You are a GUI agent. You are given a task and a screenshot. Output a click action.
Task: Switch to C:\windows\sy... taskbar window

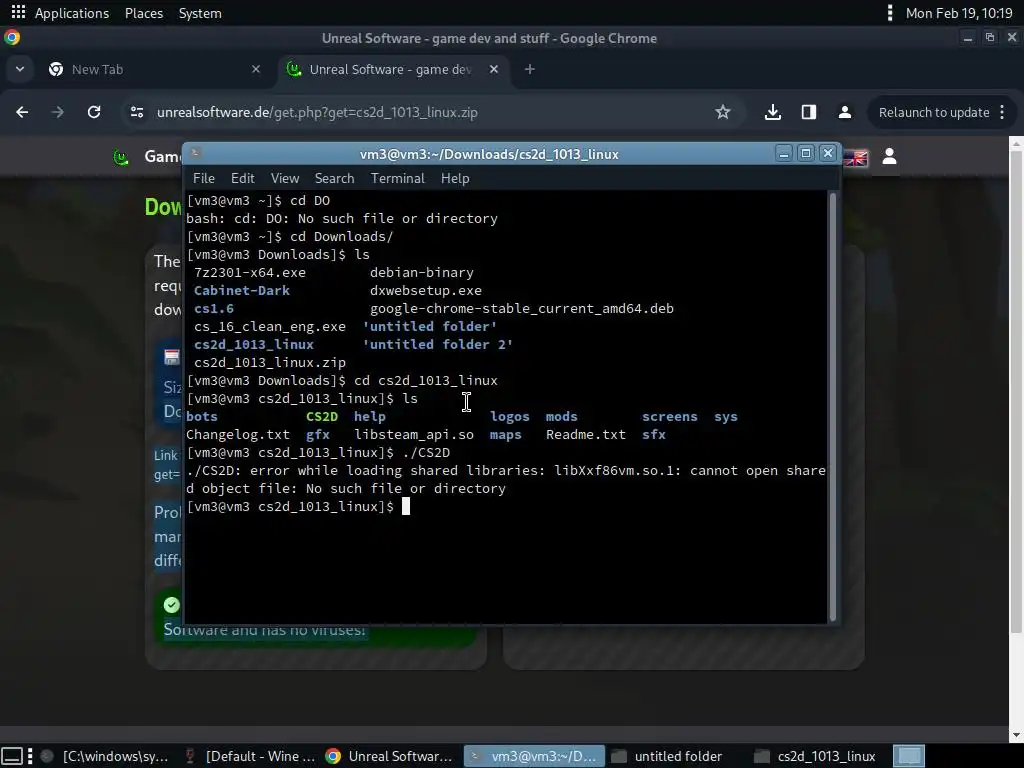106,756
